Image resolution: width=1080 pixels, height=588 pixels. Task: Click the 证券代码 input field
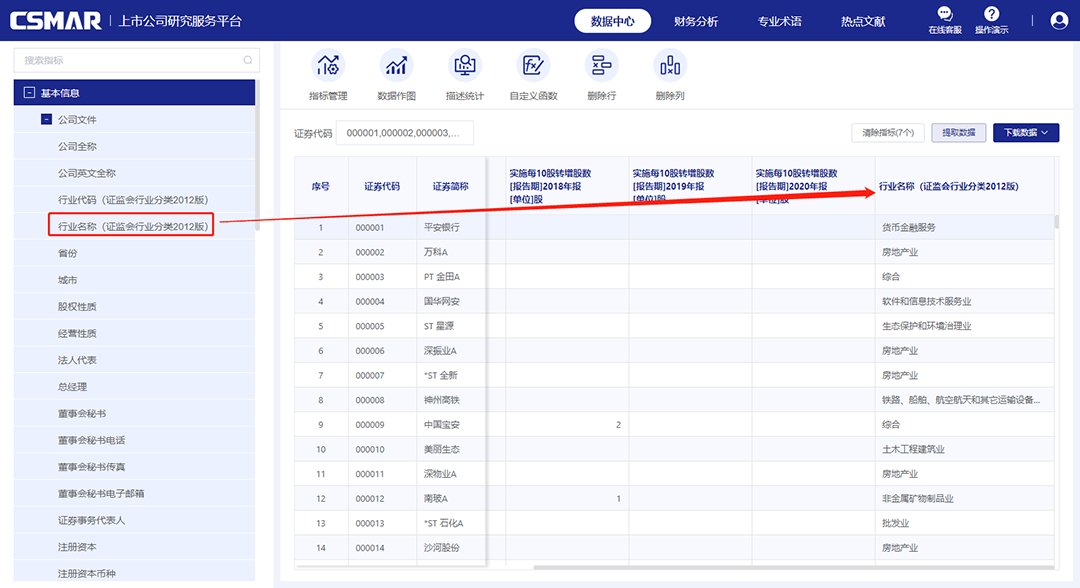(x=404, y=133)
